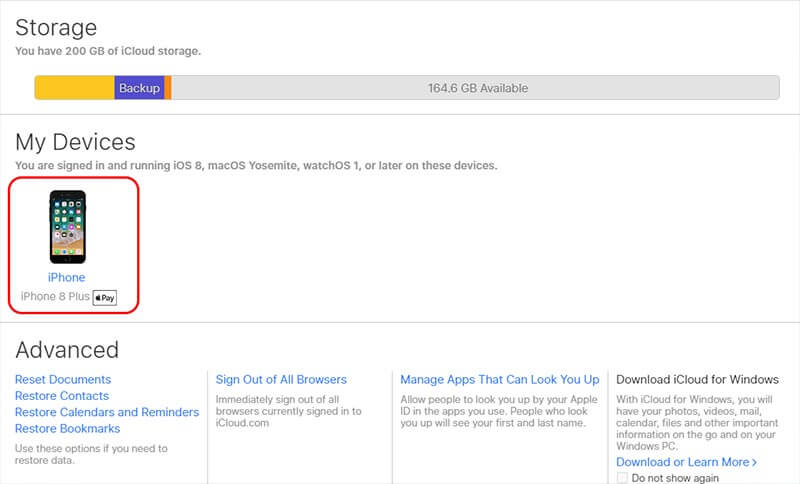Viewport: 800px width, 484px height.
Task: Click the 'Use these options if you need to restore data' note
Action: click(91, 454)
